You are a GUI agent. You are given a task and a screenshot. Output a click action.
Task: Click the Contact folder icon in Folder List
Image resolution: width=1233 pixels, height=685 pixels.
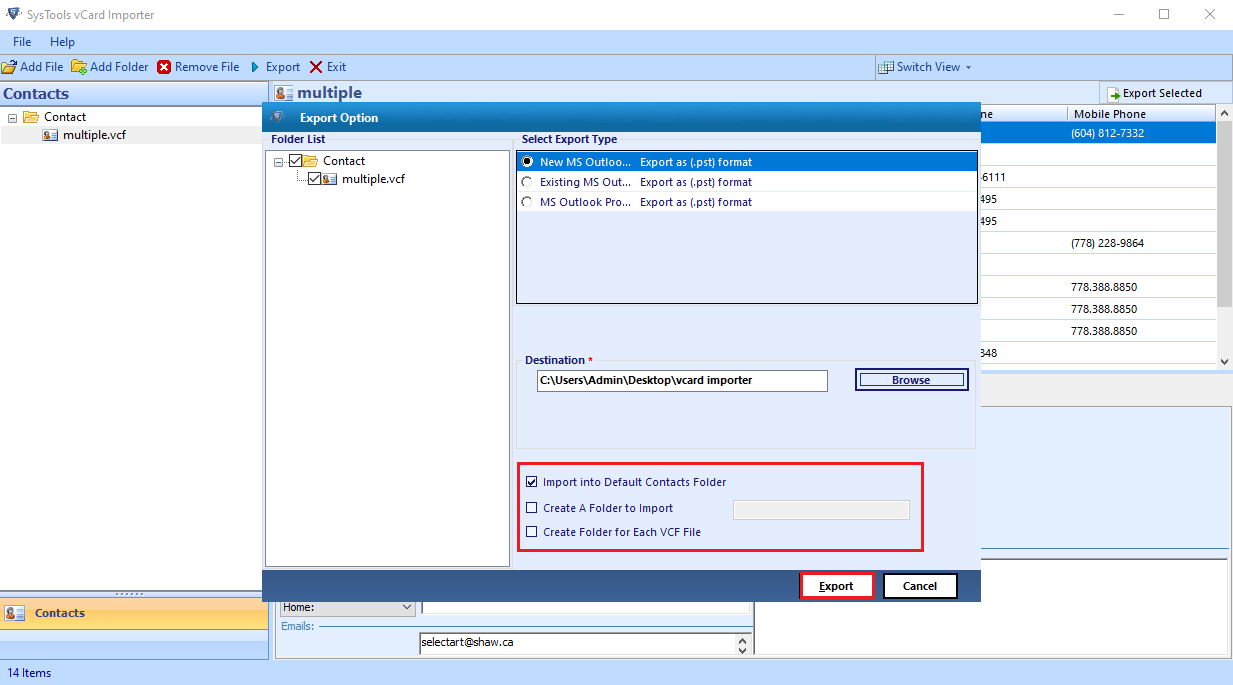[311, 161]
